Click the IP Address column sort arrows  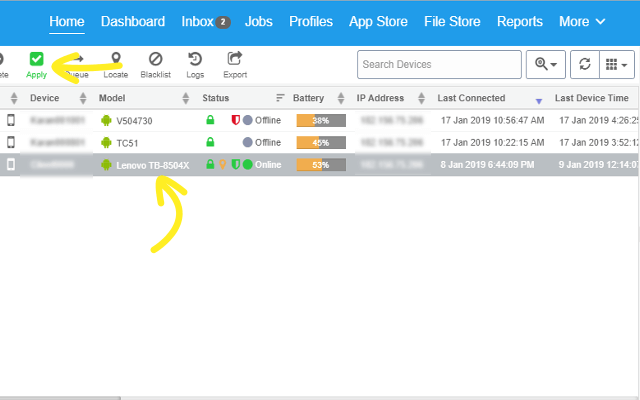pos(422,98)
